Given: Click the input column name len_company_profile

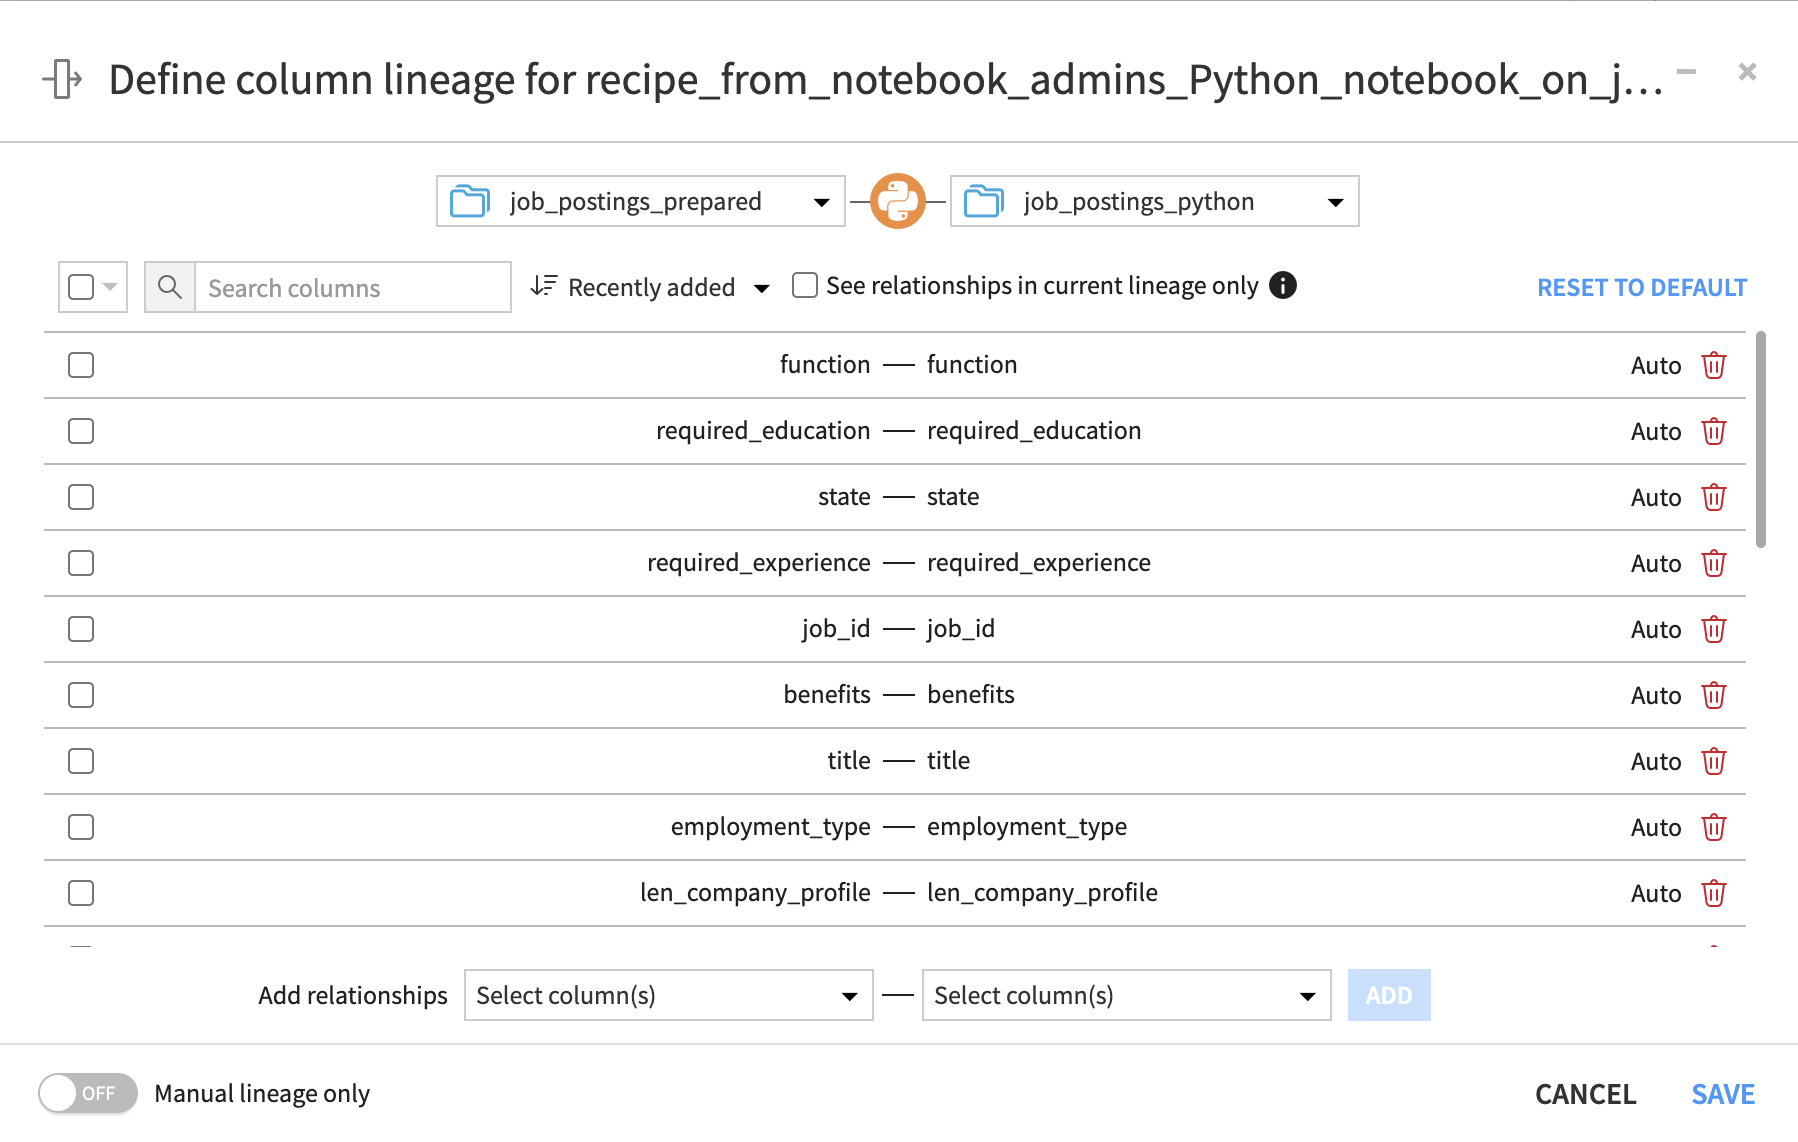Looking at the screenshot, I should click(755, 893).
